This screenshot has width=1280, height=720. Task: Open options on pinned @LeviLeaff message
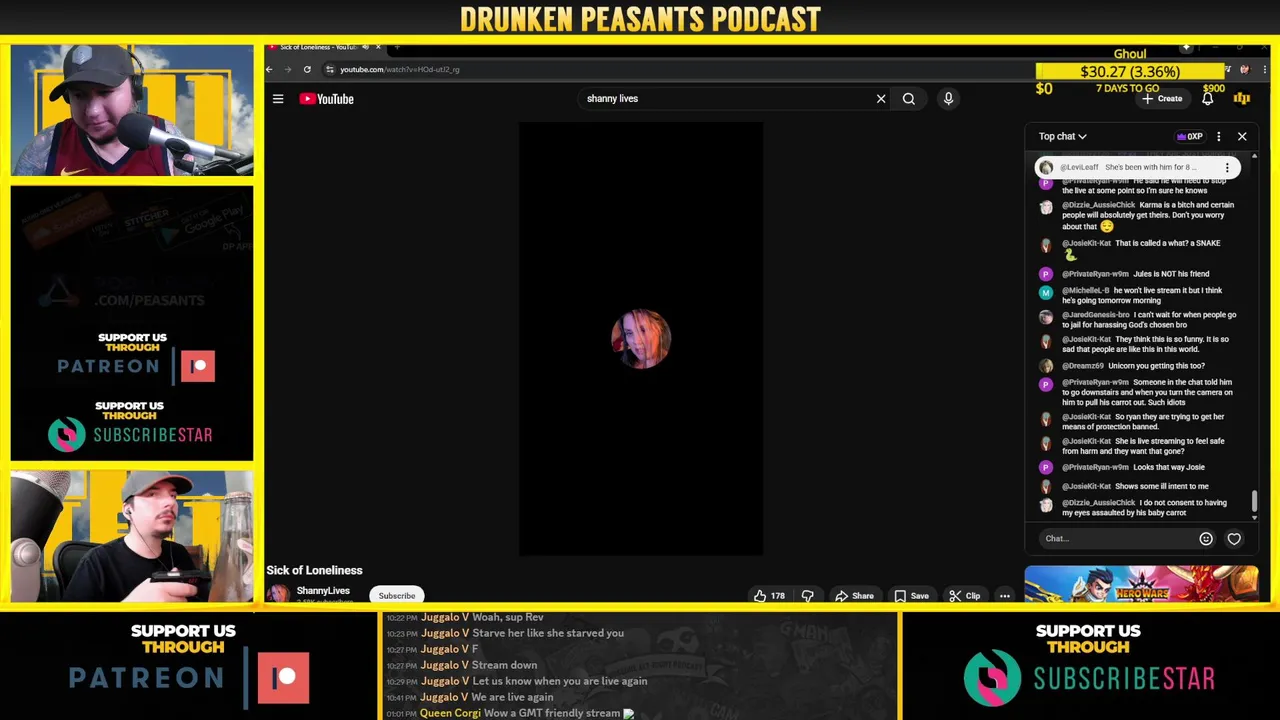1227,168
